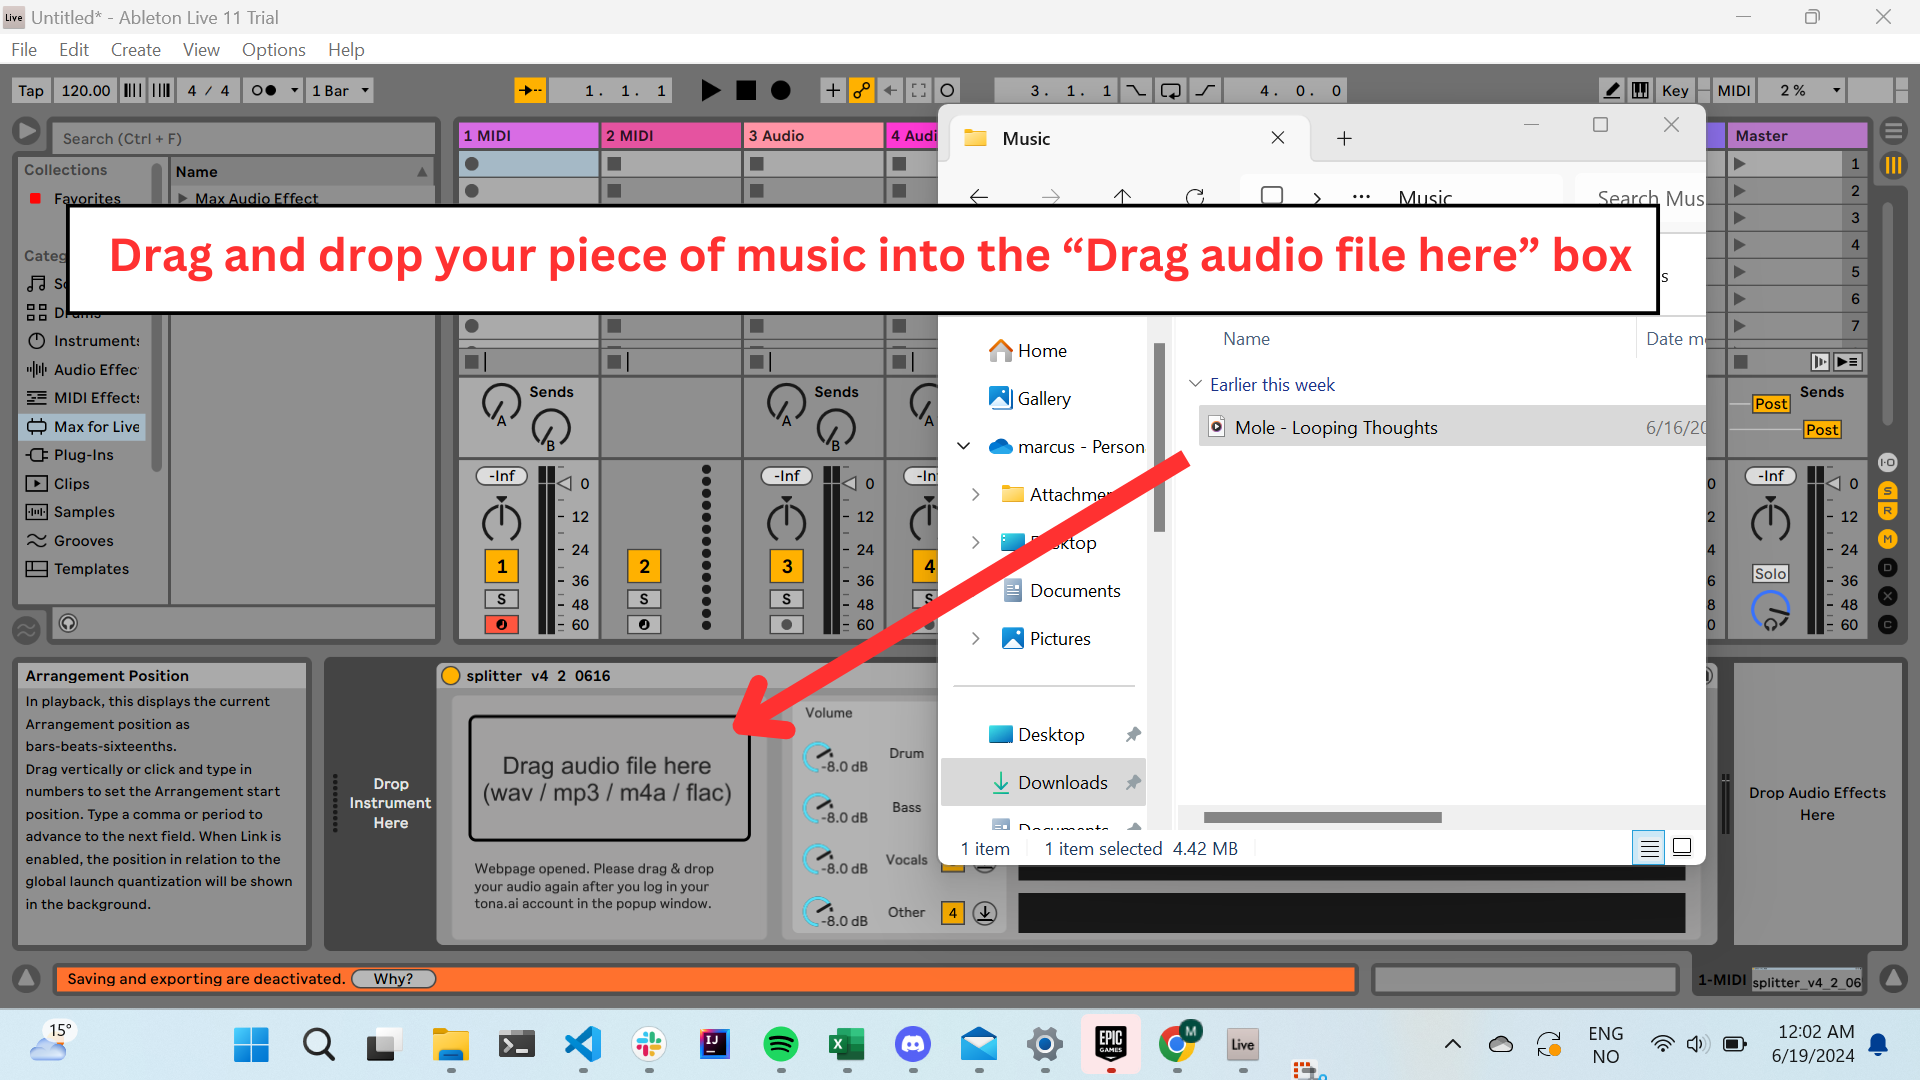Toggle the metronome button
1920x1080 pixels.
pos(264,91)
